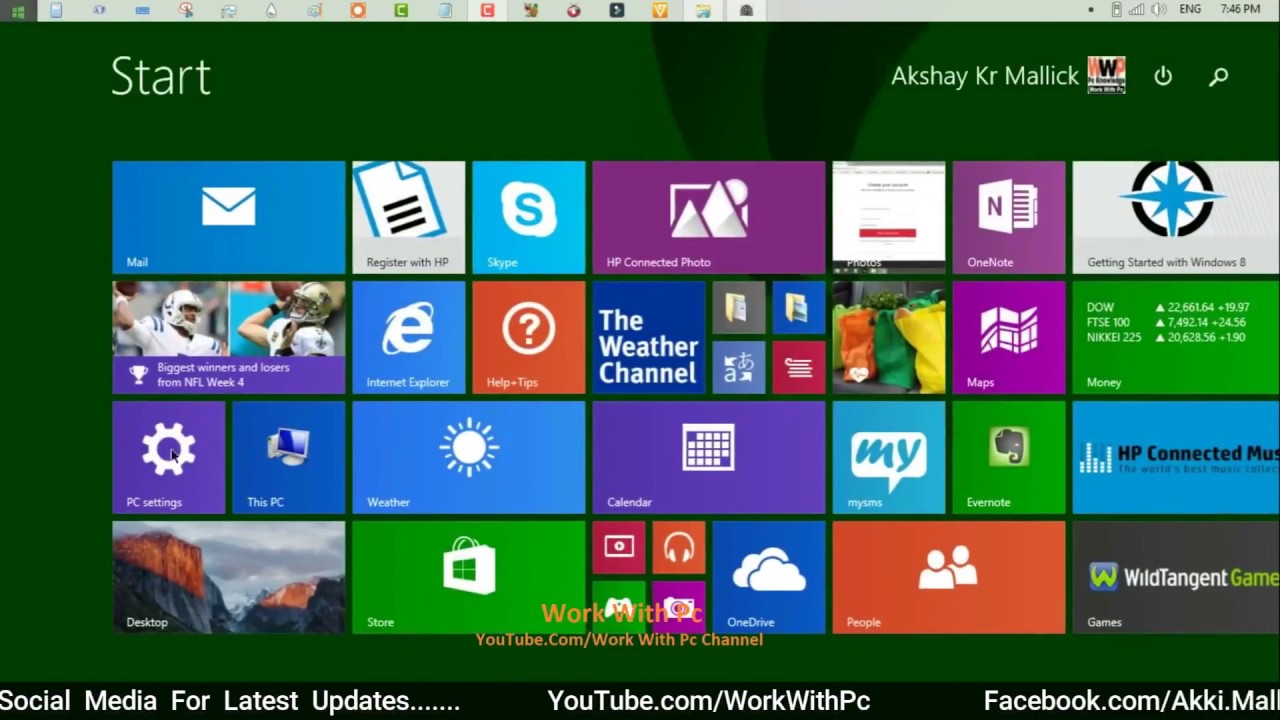Viewport: 1280px width, 720px height.
Task: Launch the Skype tile
Action: click(x=528, y=217)
